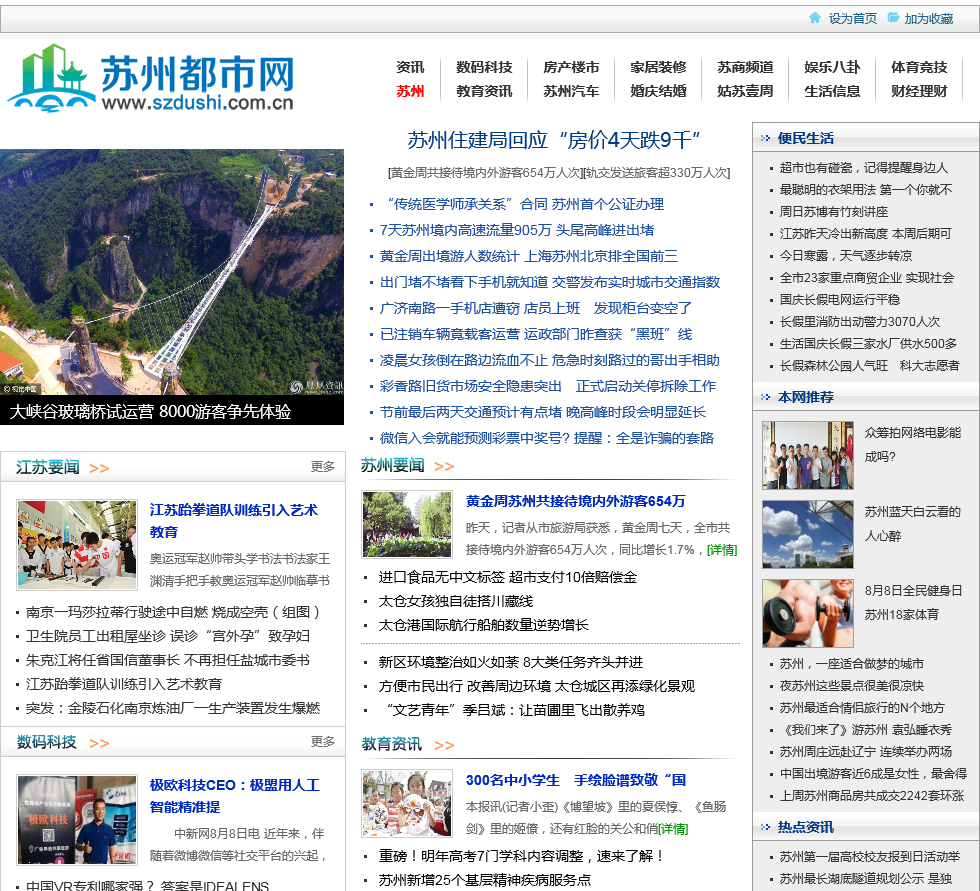Screen dimensions: 980x891
Task: Open 苏州，一座适合做梦的城市 link
Action: [851, 664]
